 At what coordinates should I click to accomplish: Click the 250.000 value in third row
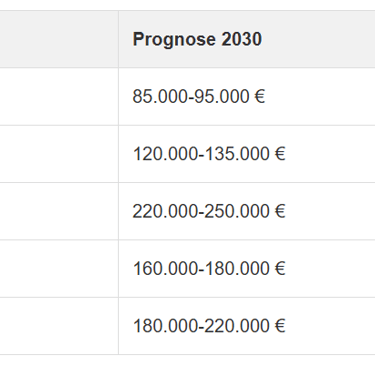tap(237, 211)
